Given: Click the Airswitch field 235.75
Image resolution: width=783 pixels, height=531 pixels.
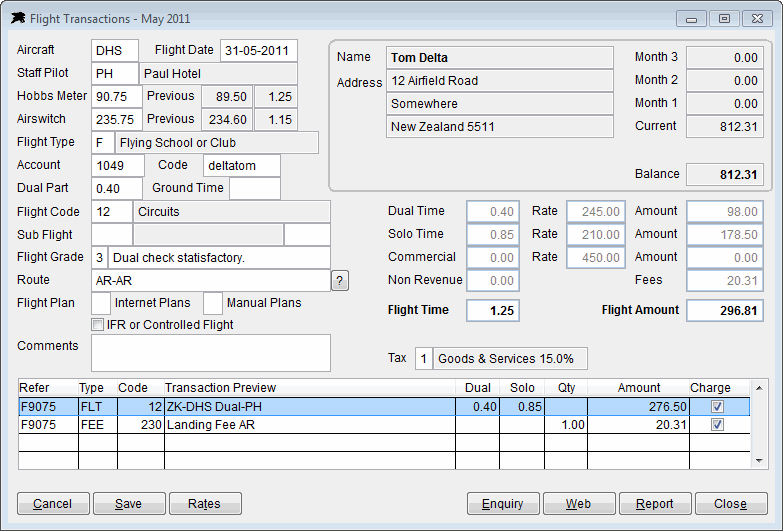Looking at the screenshot, I should [x=117, y=119].
